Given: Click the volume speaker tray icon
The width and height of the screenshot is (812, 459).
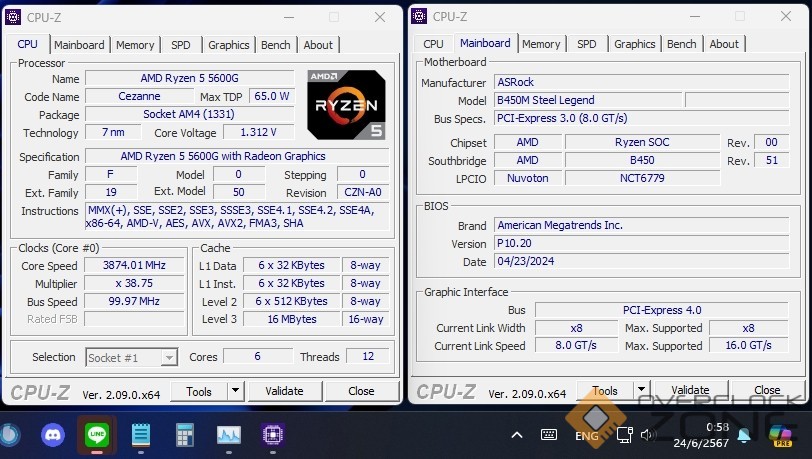Looking at the screenshot, I should click(x=647, y=435).
